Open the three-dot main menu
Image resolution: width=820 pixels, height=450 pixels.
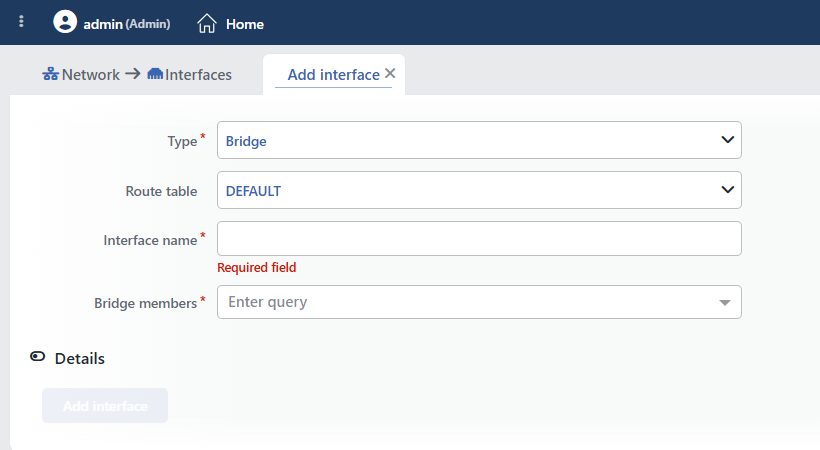(x=21, y=21)
